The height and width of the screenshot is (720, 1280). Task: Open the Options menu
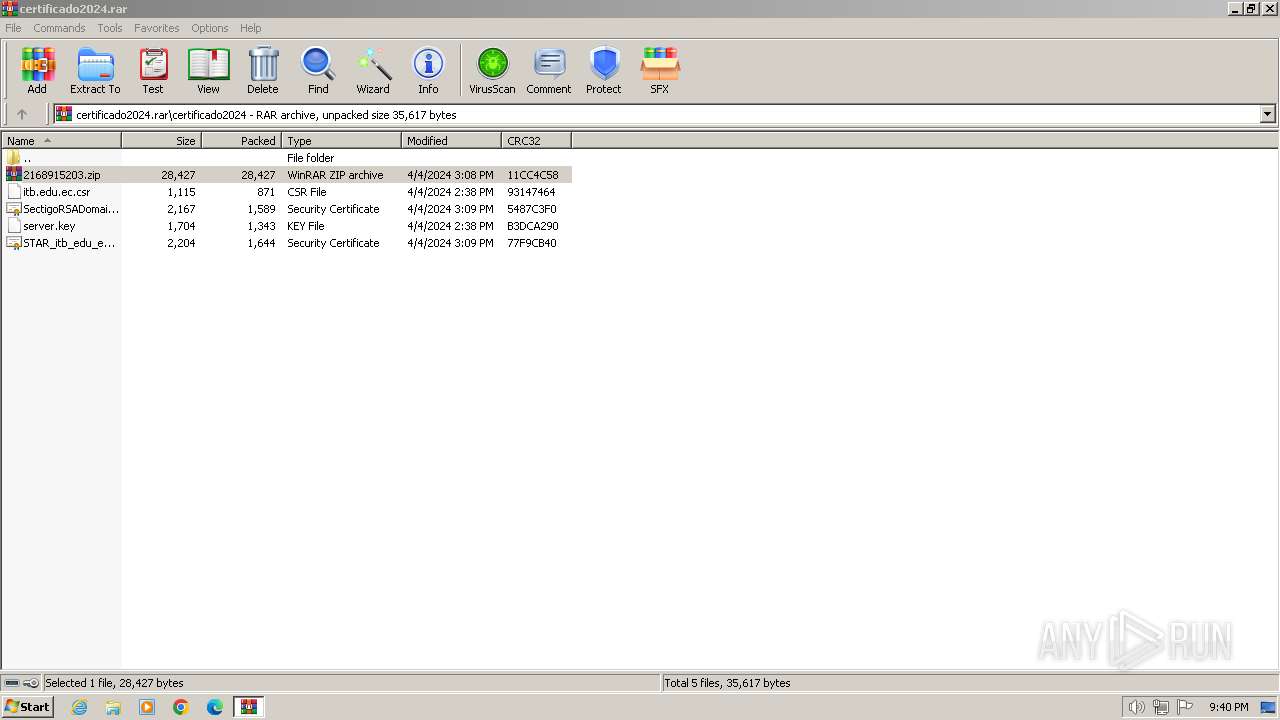point(210,28)
